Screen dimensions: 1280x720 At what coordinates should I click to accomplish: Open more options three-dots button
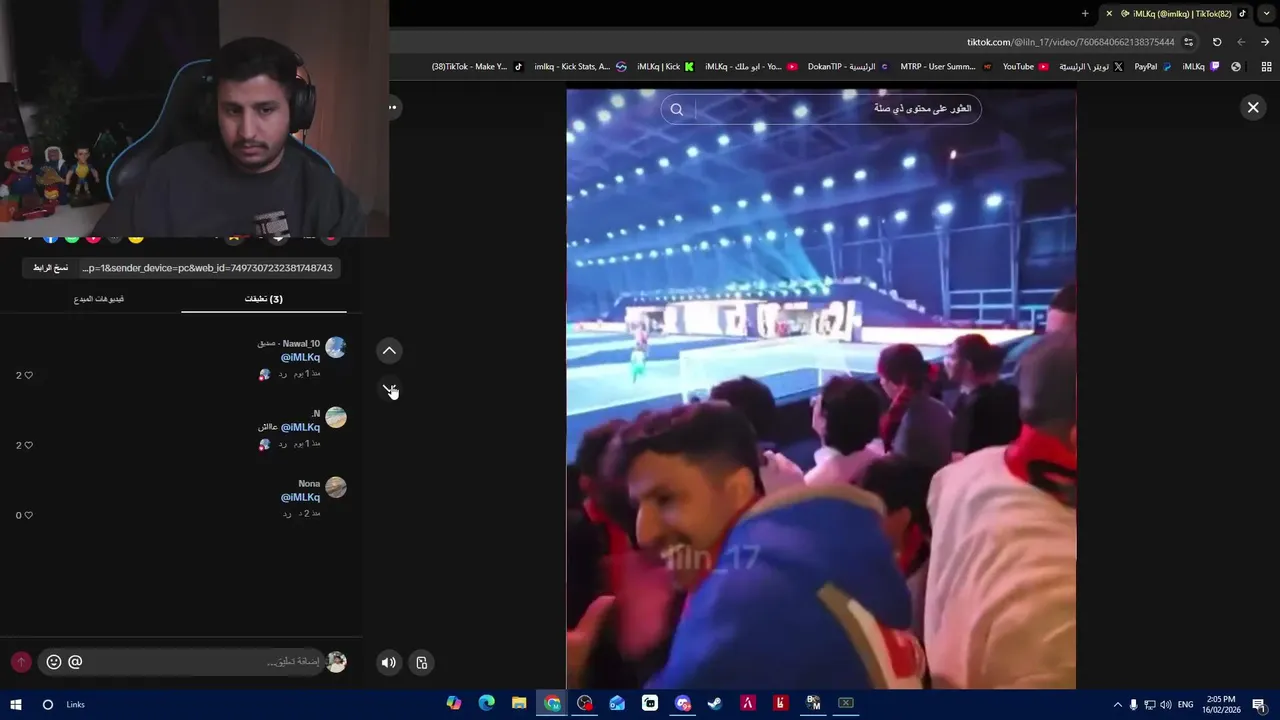point(392,107)
